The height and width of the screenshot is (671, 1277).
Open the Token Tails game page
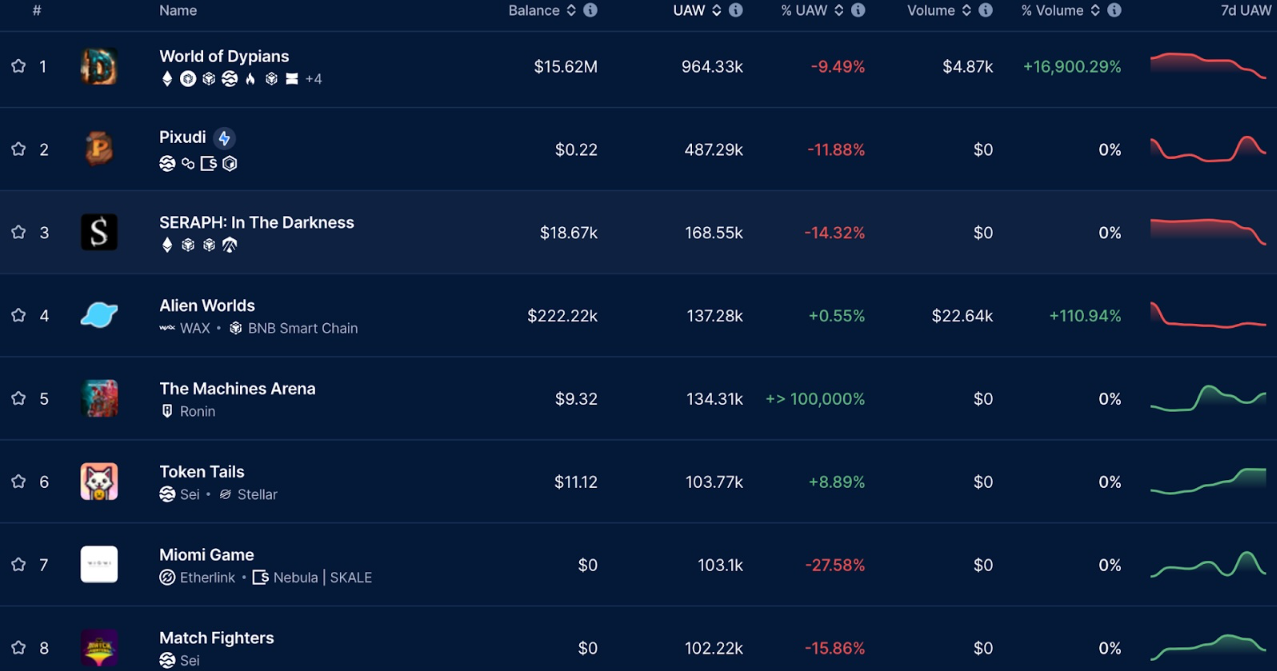tap(201, 471)
